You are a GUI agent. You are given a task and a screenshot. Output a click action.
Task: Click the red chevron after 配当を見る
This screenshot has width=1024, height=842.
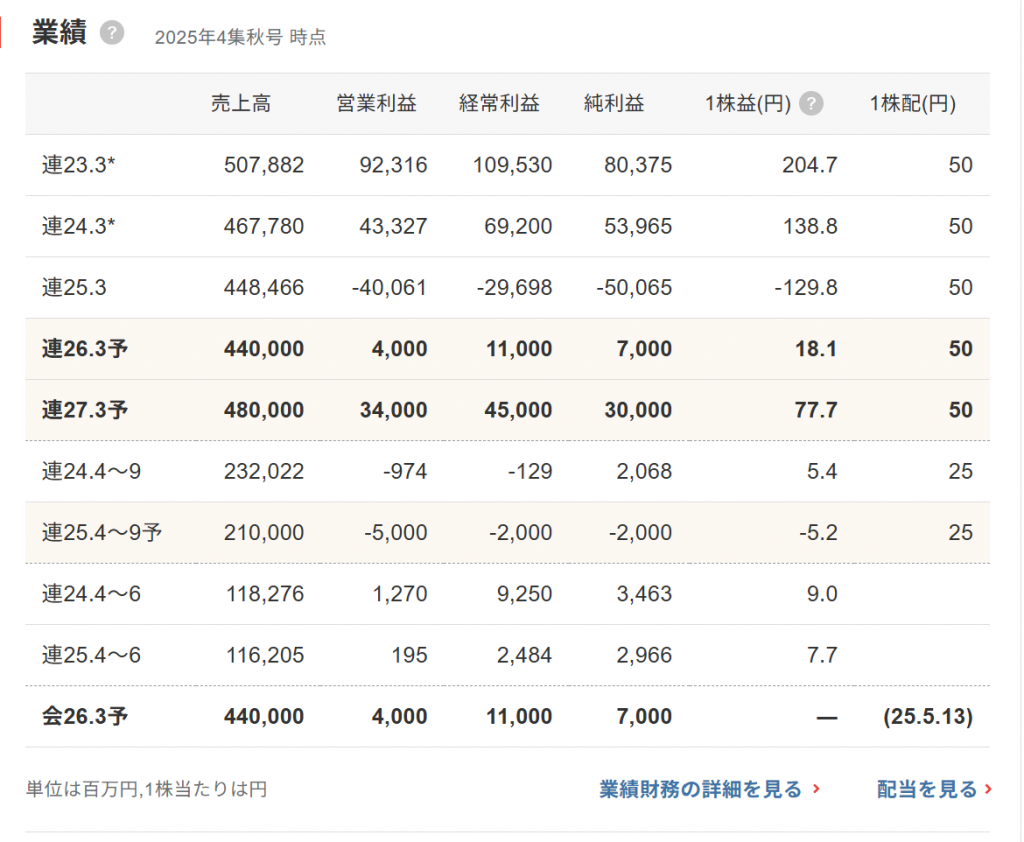[x=988, y=789]
